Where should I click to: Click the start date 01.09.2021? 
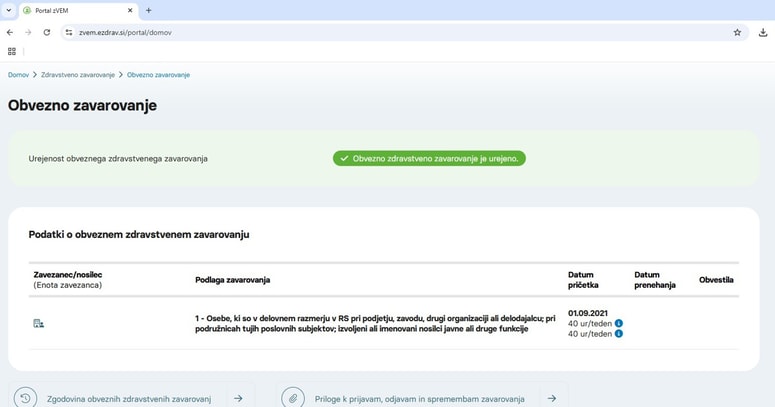pyautogui.click(x=588, y=313)
